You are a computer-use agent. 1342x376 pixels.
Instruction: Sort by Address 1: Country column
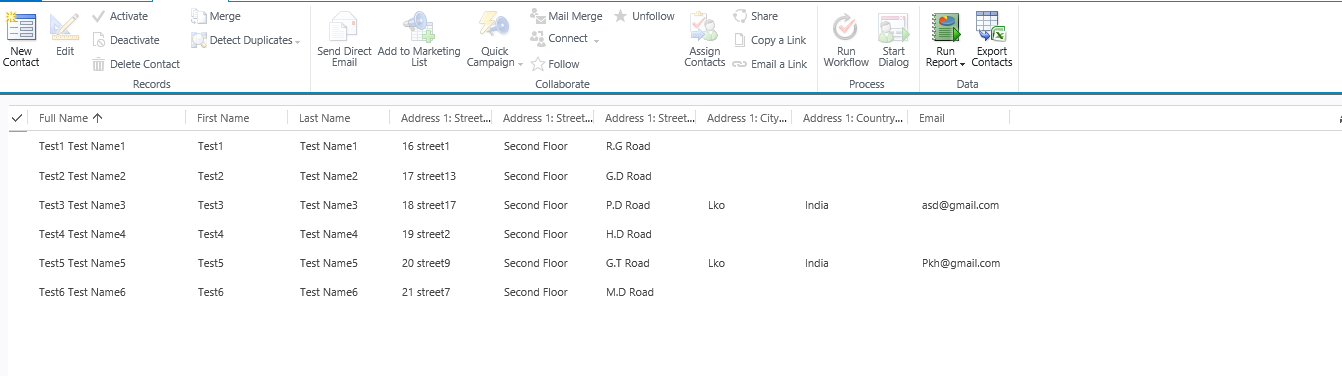853,118
